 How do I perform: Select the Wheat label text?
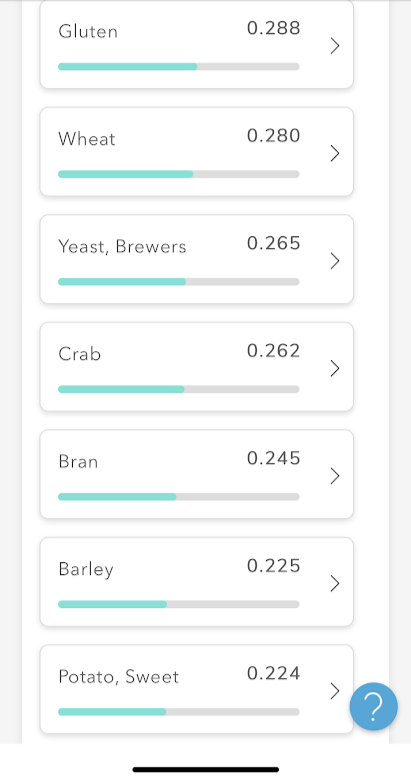87,139
